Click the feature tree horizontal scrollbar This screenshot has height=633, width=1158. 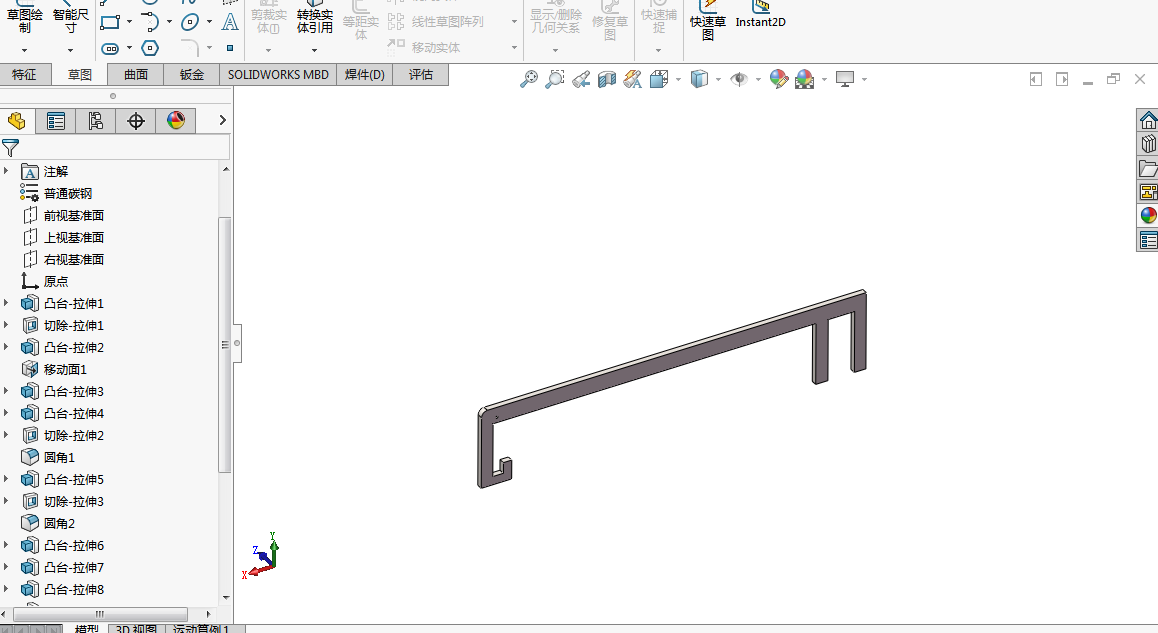click(x=100, y=615)
